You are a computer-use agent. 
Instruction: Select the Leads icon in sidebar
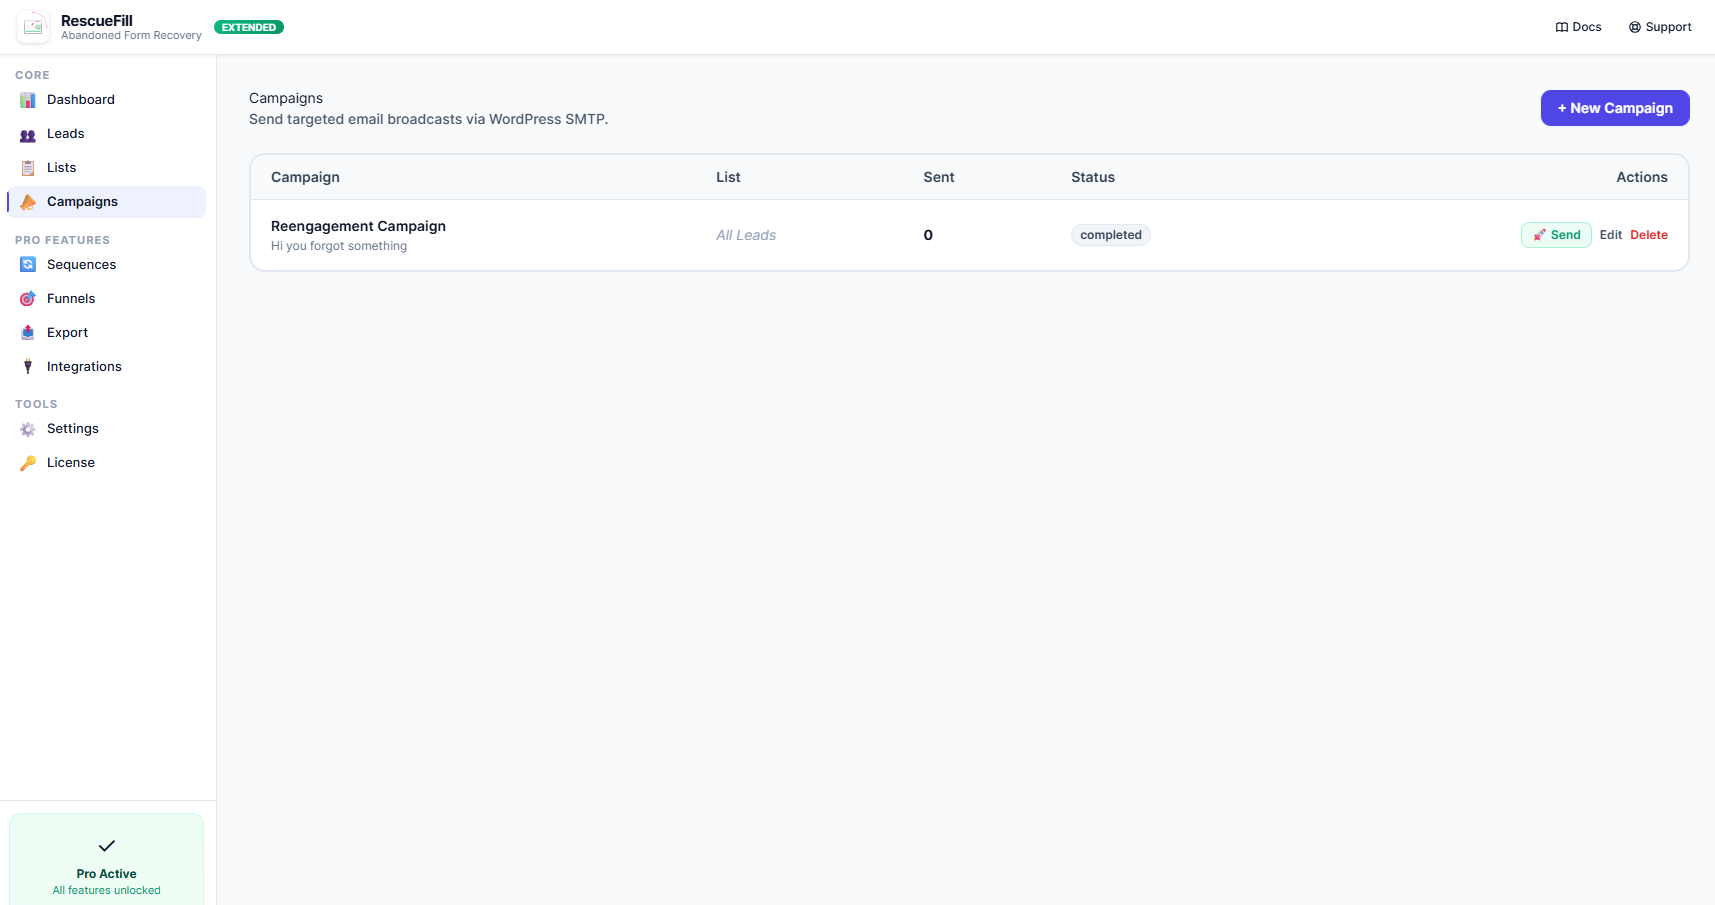pyautogui.click(x=27, y=133)
